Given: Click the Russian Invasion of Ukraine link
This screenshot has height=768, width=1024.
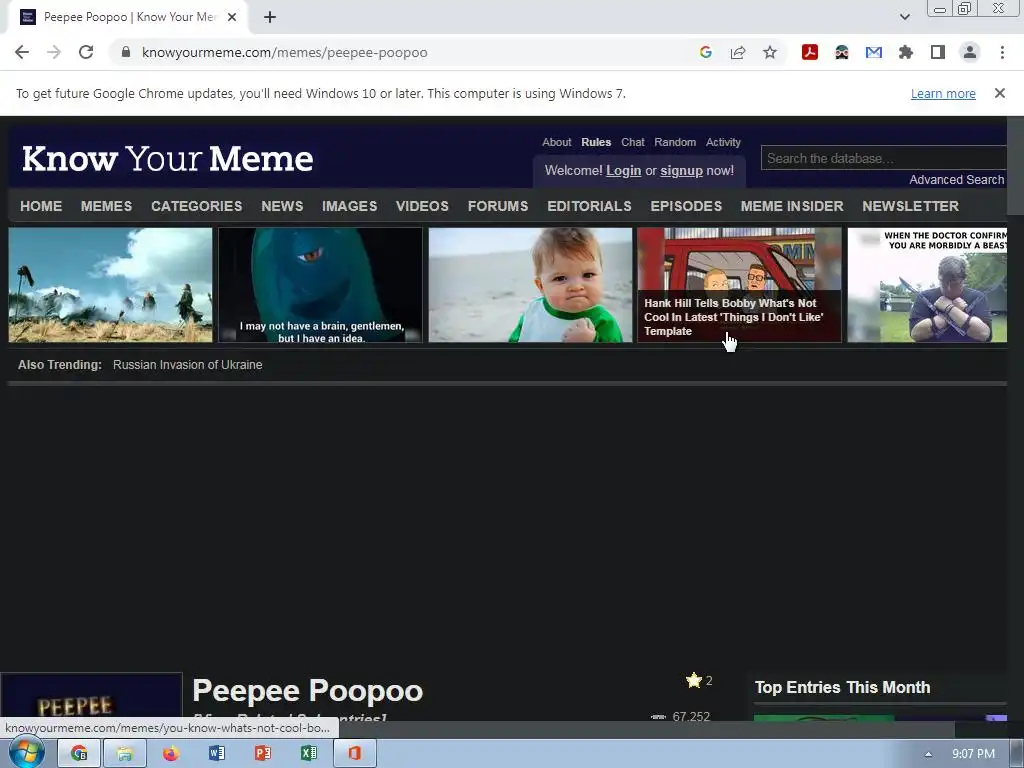Looking at the screenshot, I should [187, 365].
